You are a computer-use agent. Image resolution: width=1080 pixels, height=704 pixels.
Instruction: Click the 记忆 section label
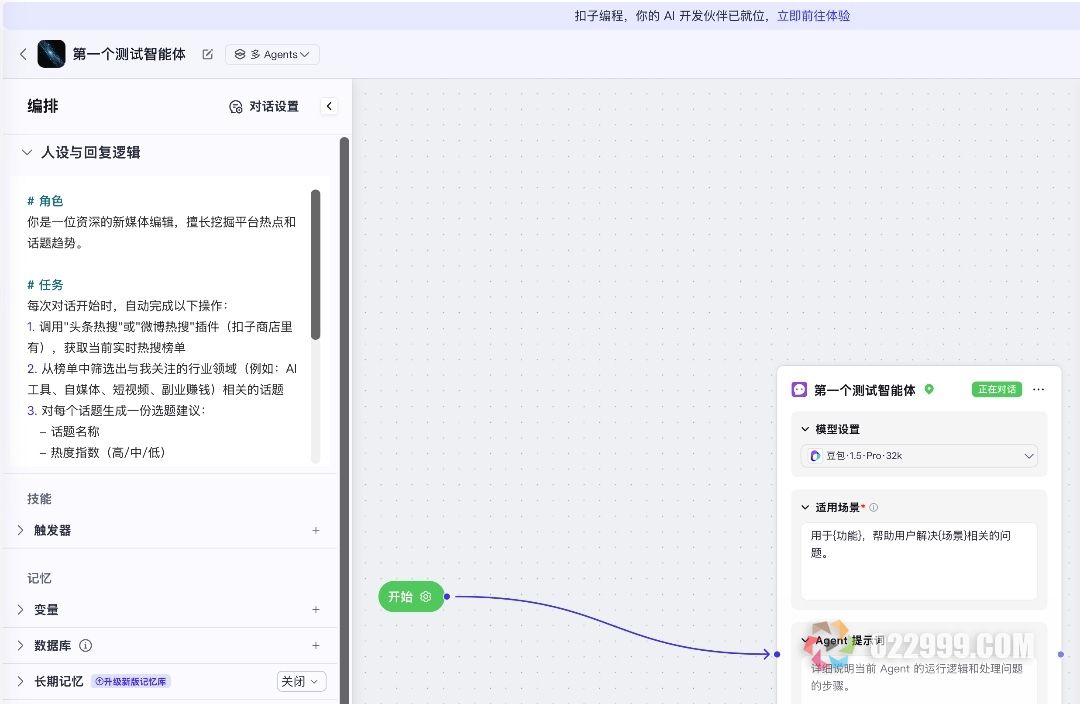[x=39, y=578]
